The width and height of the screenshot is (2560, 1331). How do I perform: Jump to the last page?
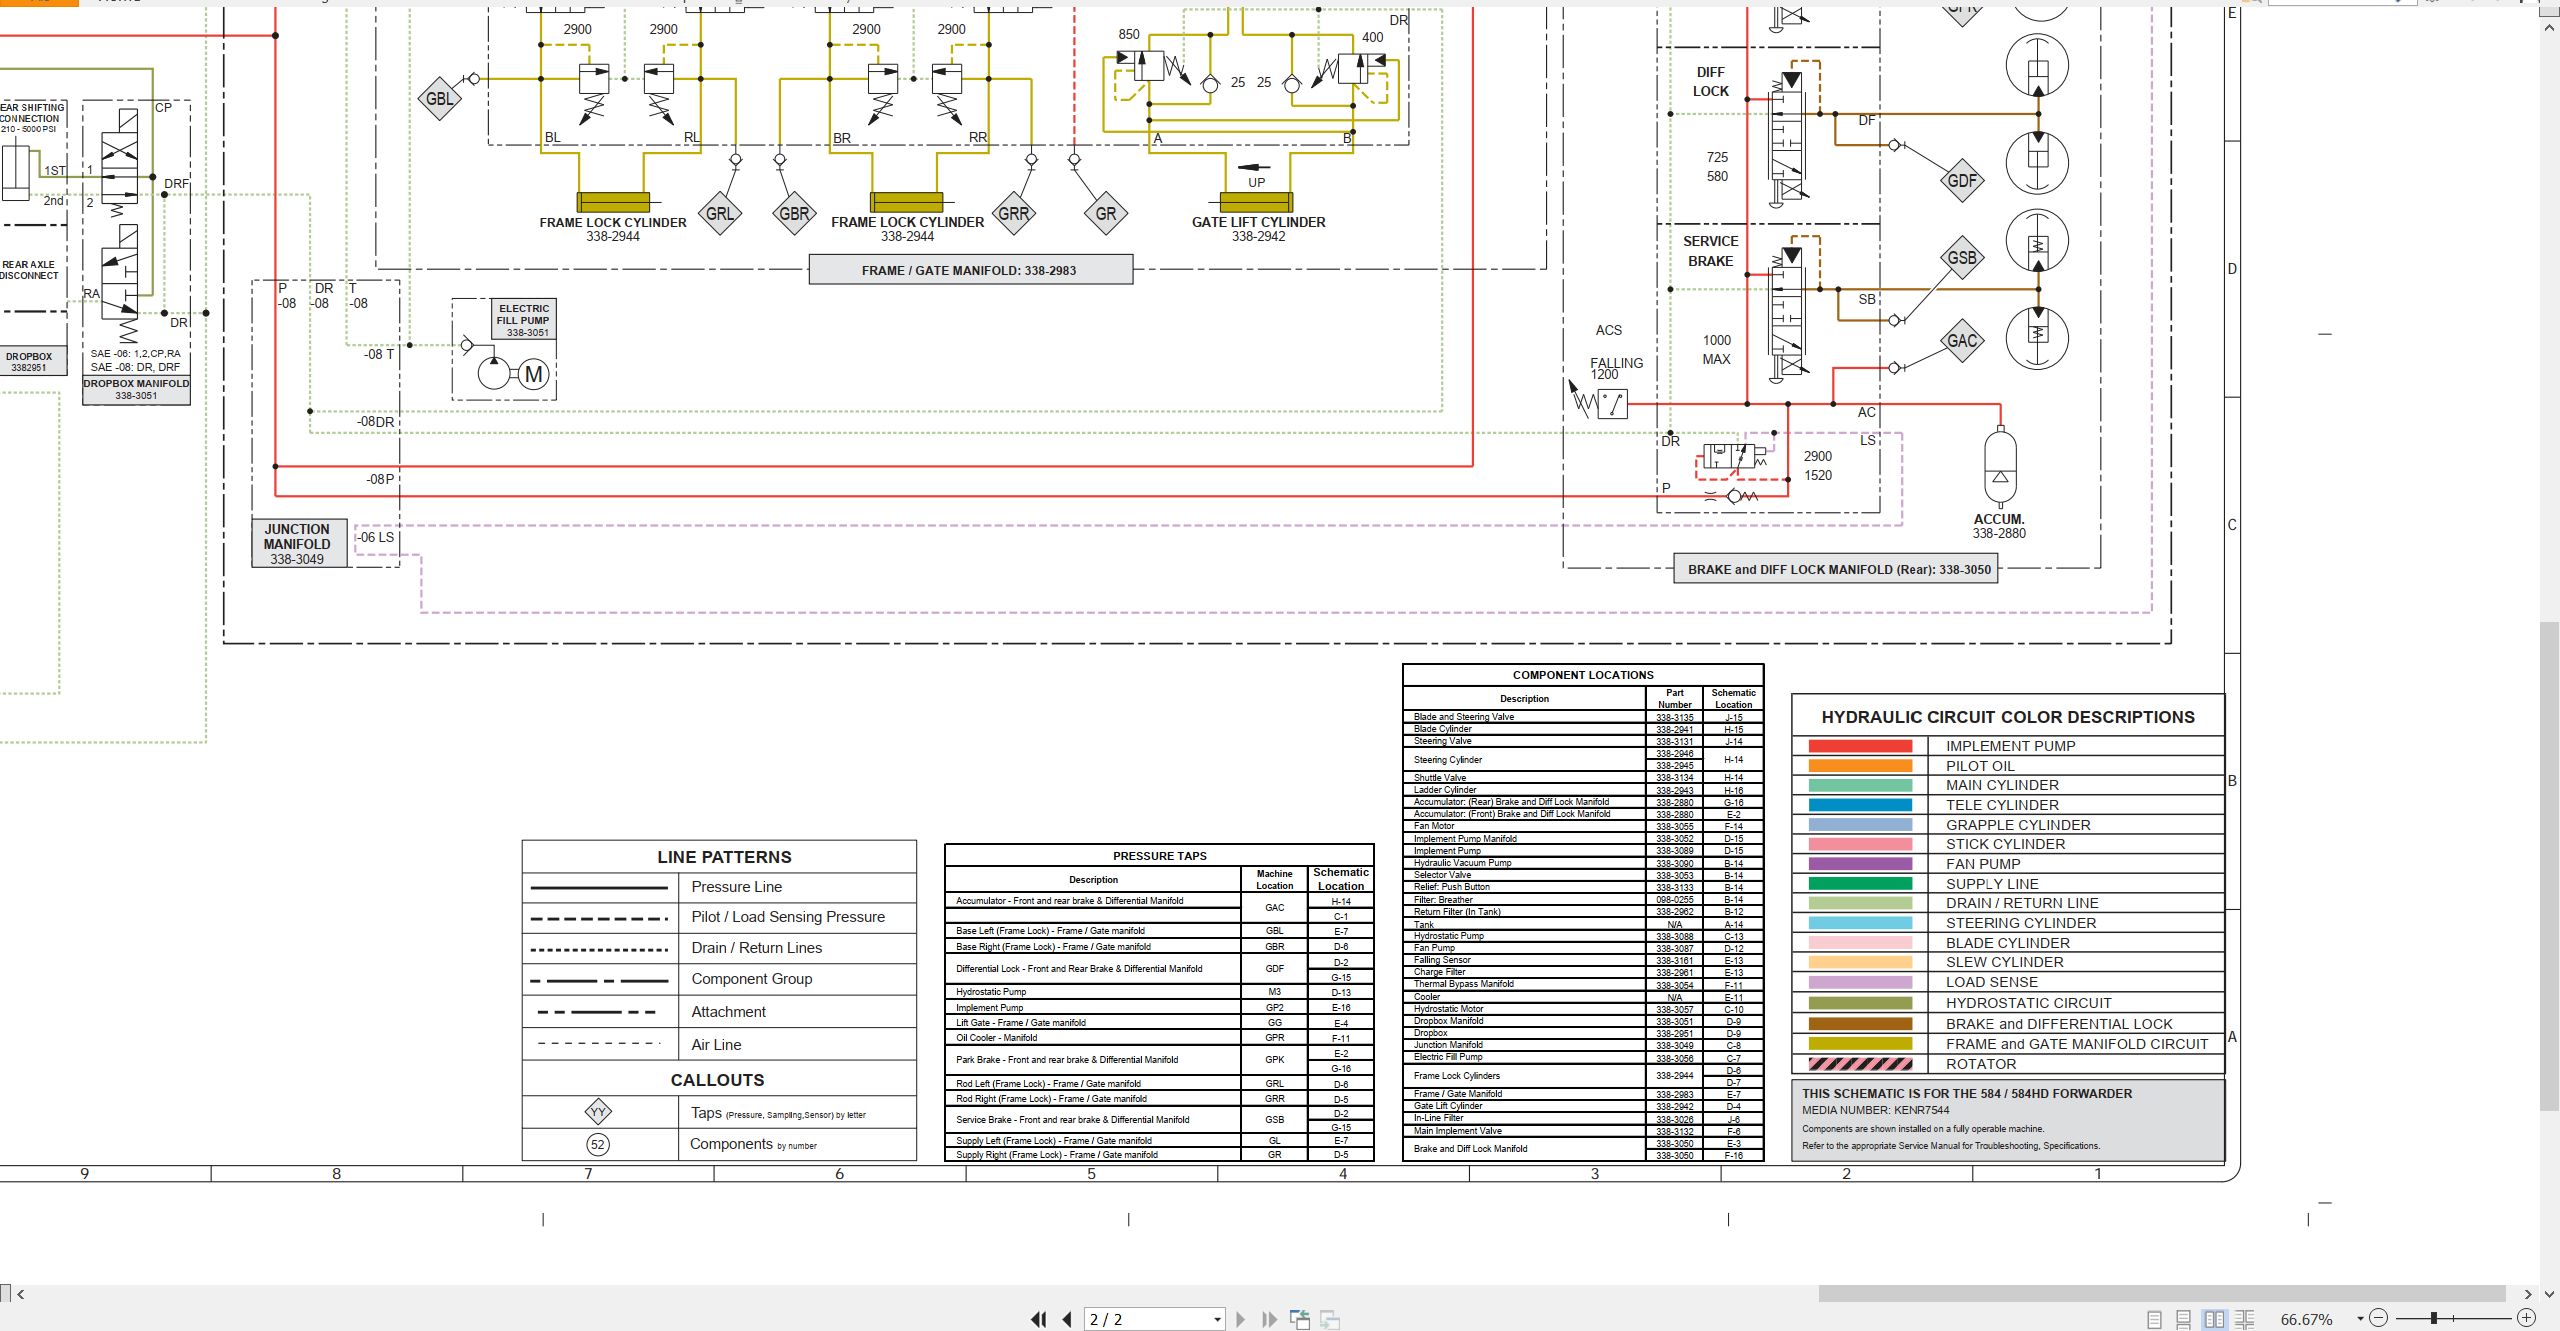coord(1269,1319)
